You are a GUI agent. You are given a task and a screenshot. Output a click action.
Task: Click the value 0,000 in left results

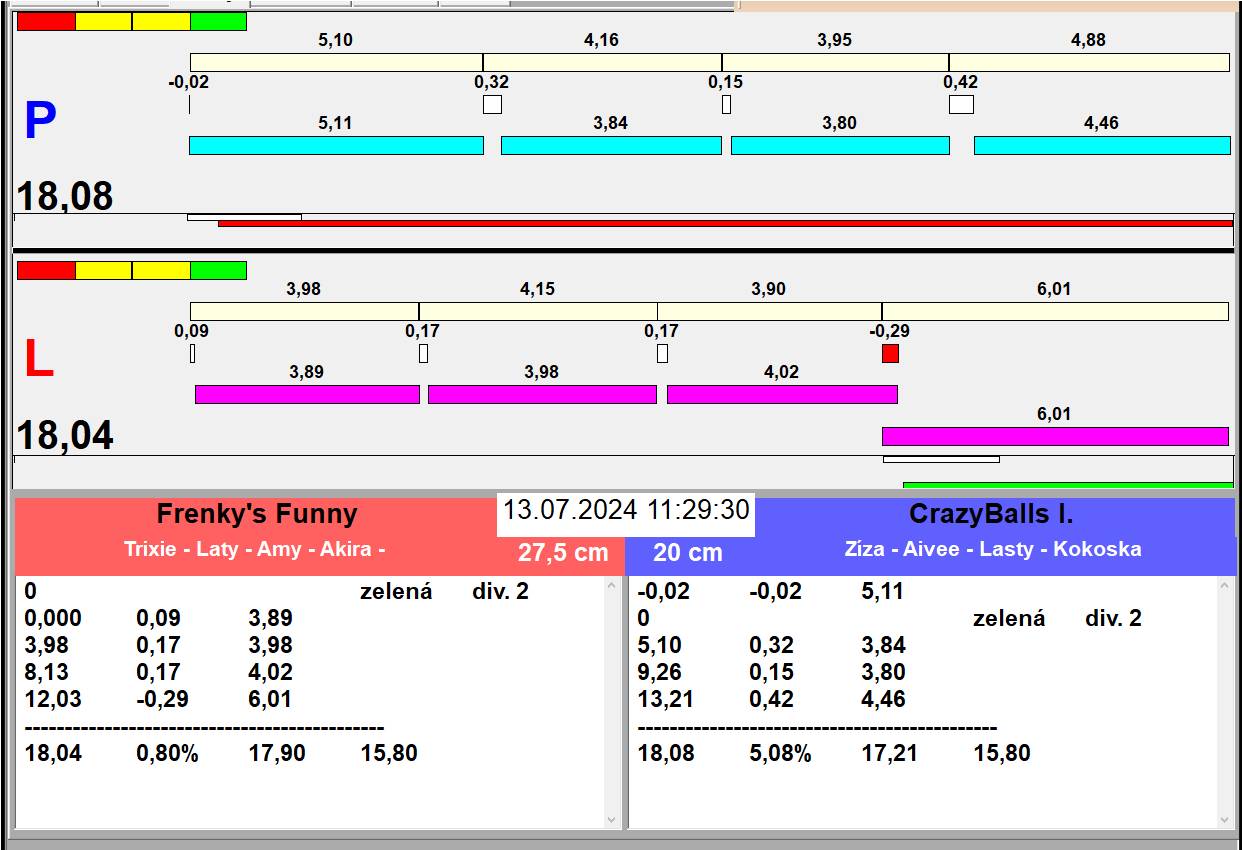coord(53,619)
